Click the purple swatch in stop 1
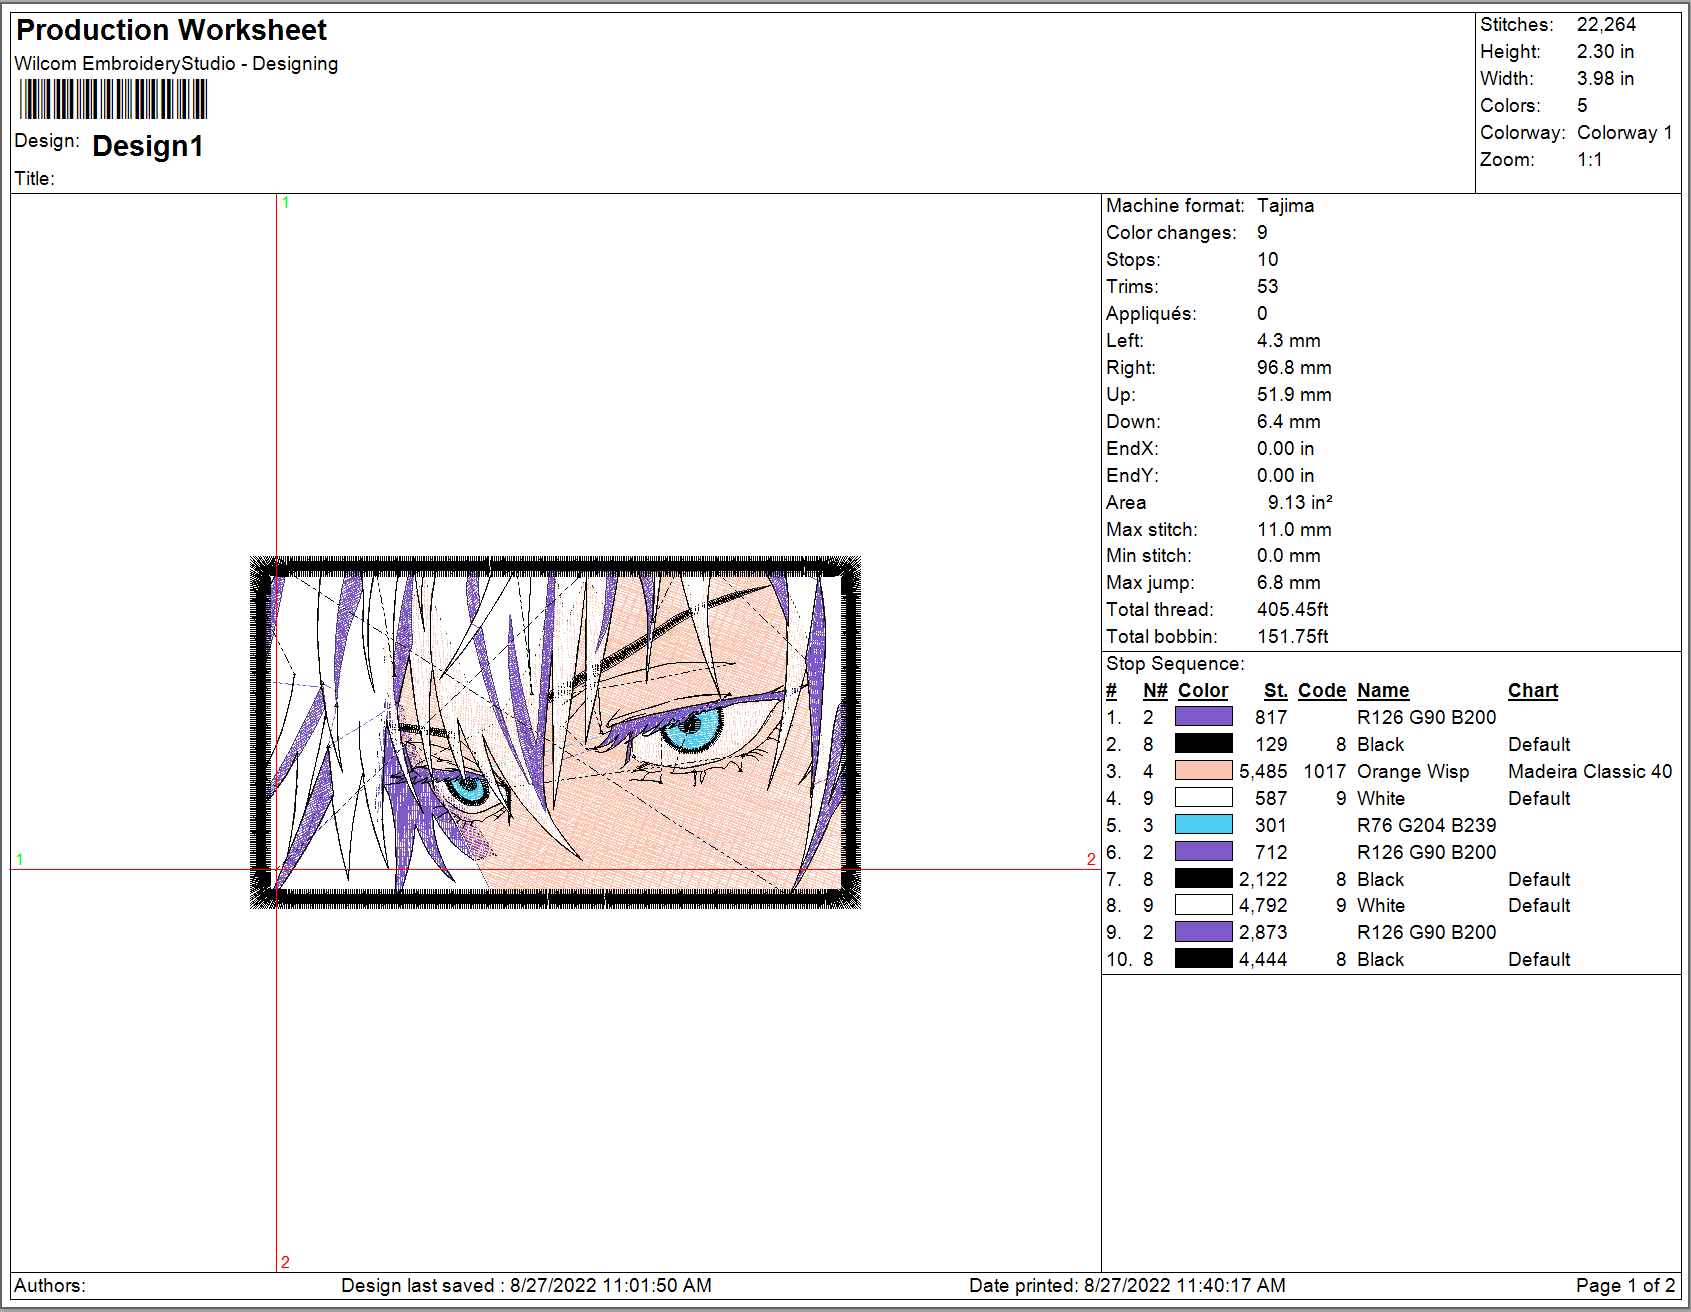The height and width of the screenshot is (1312, 1691). (x=1203, y=717)
